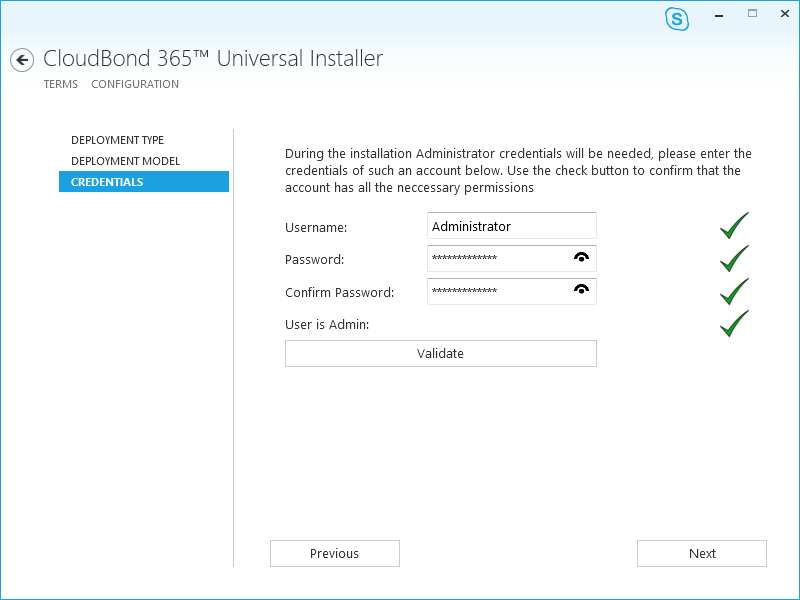Click the 'Confirm Password:' label
The width and height of the screenshot is (800, 600).
click(339, 292)
